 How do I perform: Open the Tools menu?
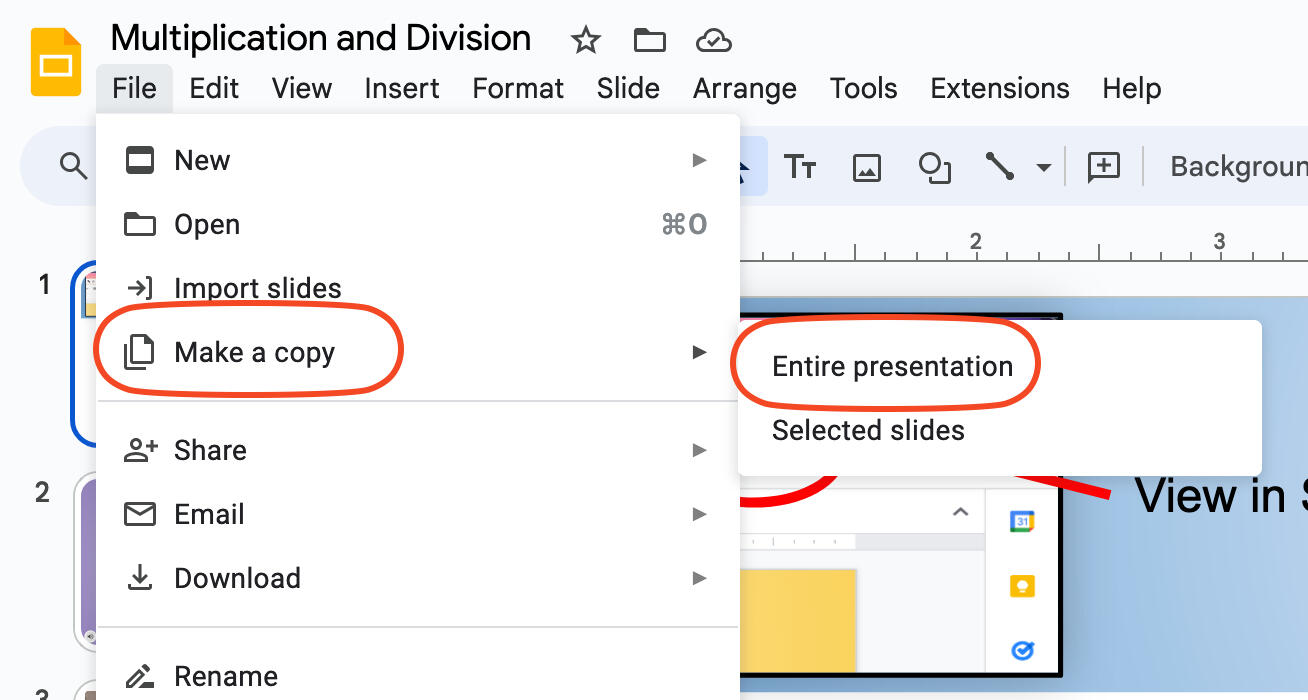coord(863,88)
